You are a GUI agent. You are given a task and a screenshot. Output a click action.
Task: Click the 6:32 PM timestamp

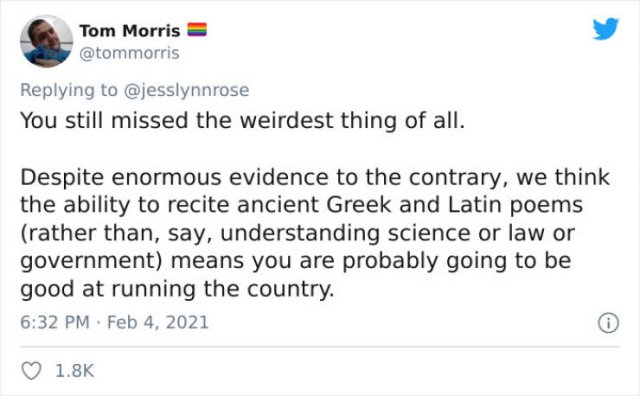[x=55, y=322]
